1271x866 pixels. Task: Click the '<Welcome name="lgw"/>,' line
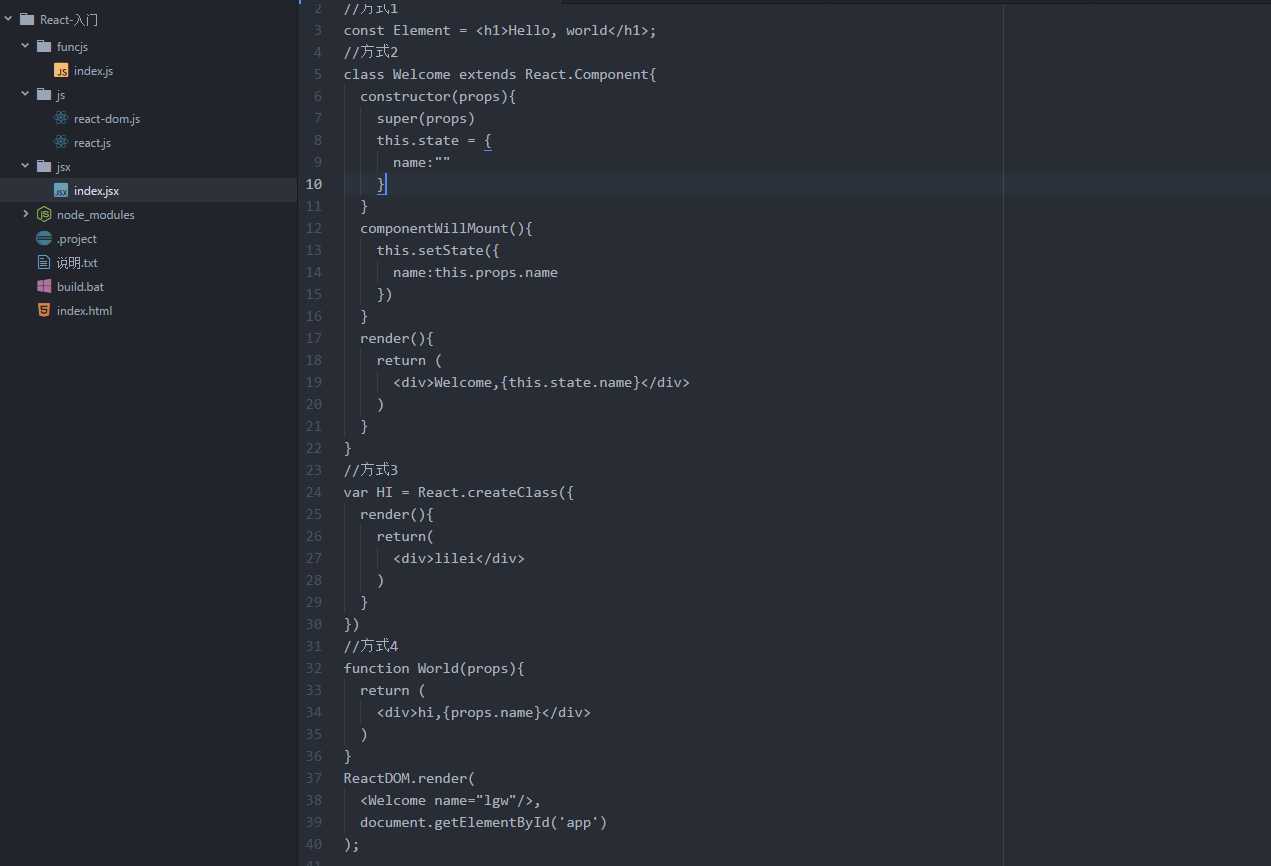pyautogui.click(x=450, y=800)
